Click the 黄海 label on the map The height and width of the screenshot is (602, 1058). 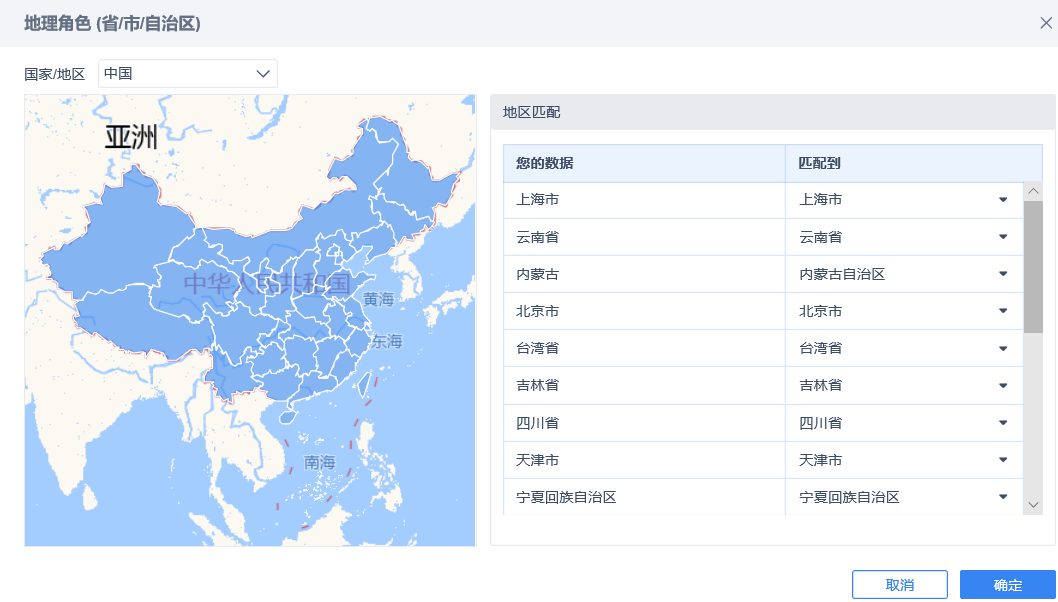coord(379,299)
